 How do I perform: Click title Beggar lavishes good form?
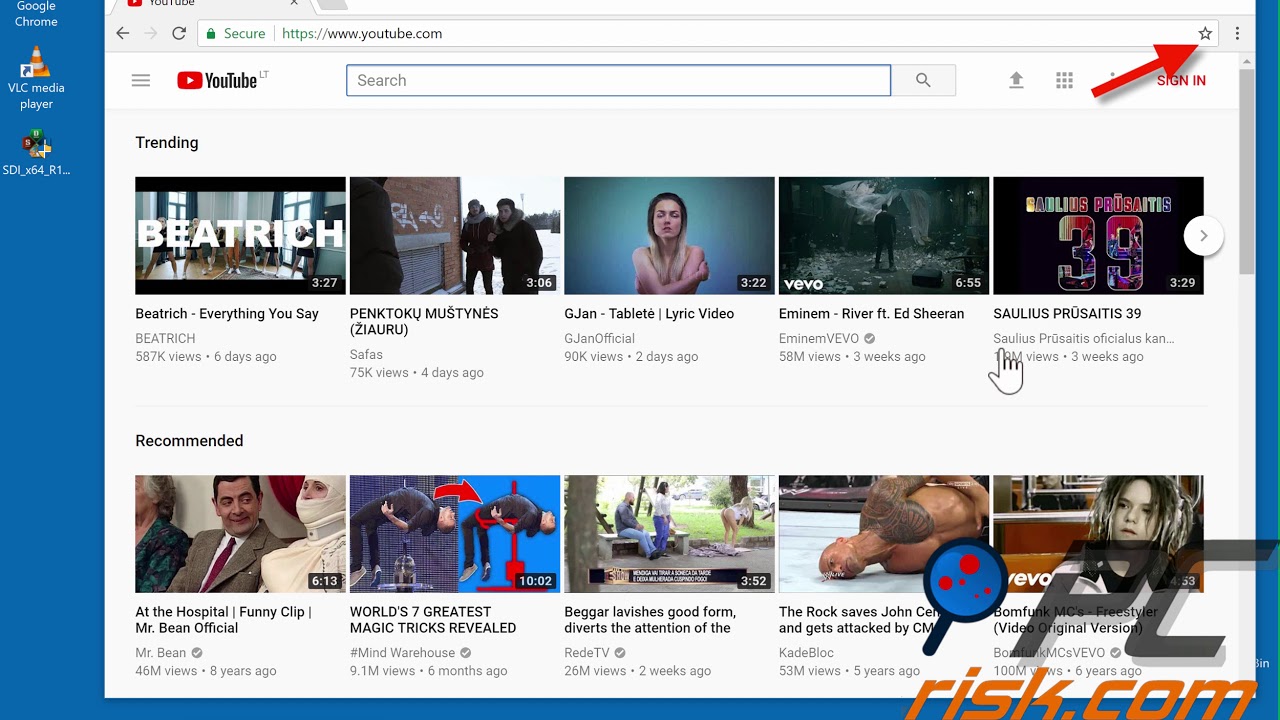coord(650,620)
